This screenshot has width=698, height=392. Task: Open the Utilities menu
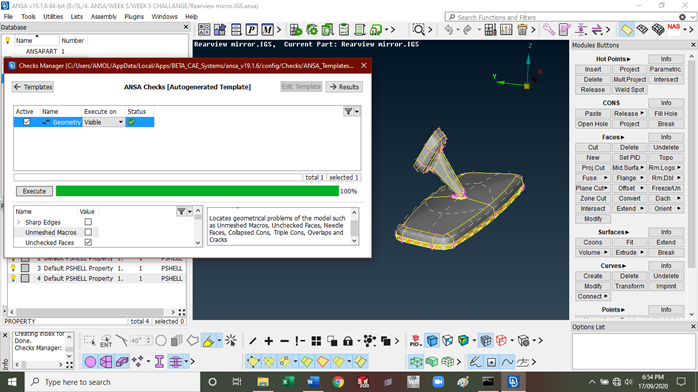click(53, 16)
